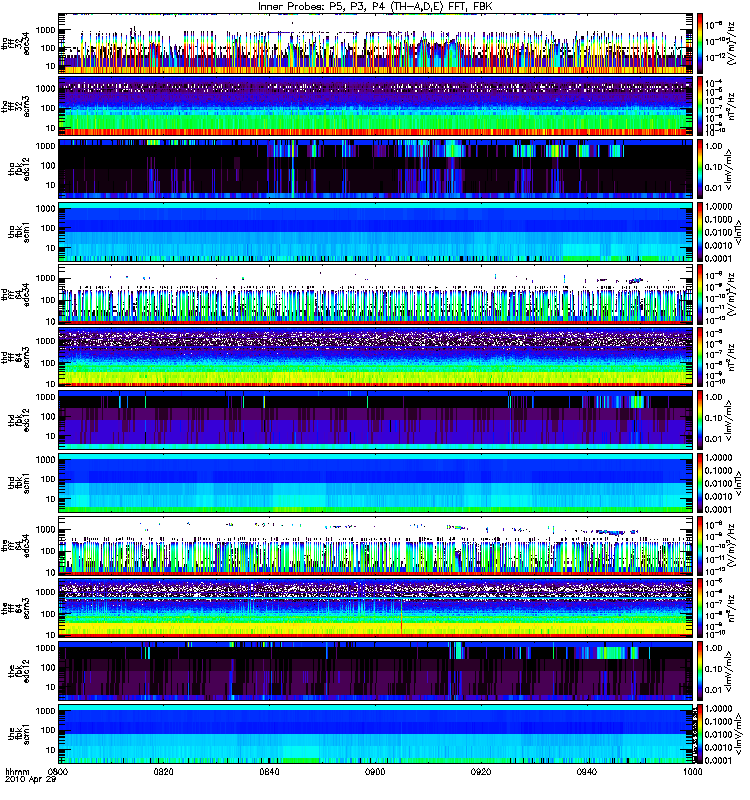Click the nT²/Hz unit label of tha scm3 panel
Viewport: 750px width, 800px height.
731,107
